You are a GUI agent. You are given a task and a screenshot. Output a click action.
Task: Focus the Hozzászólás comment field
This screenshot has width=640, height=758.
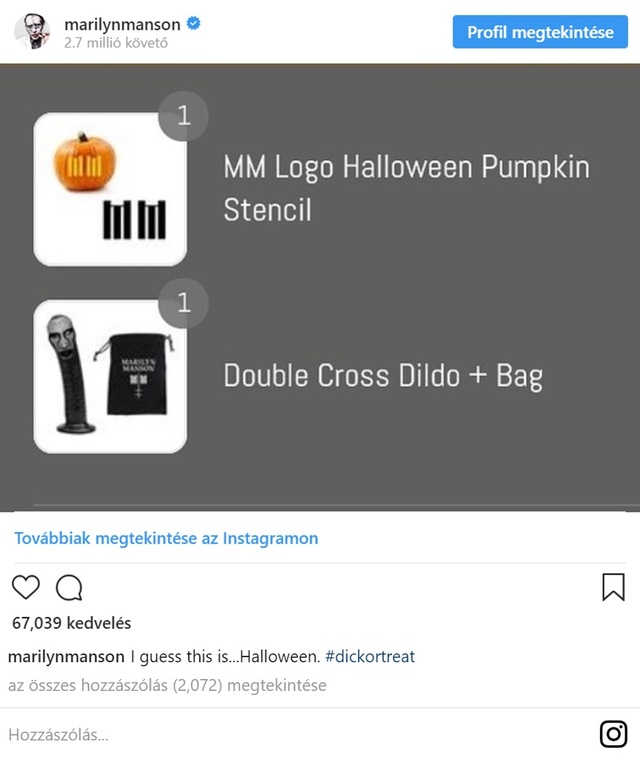tap(300, 734)
